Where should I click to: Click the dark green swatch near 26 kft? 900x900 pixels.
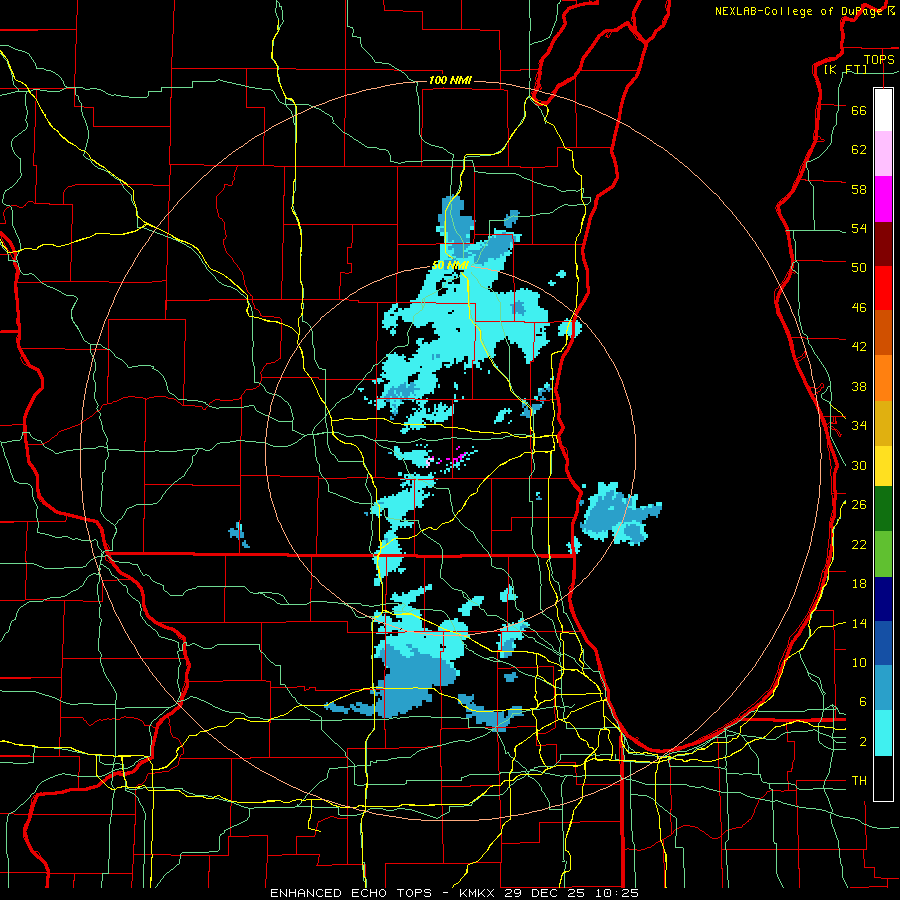[883, 509]
